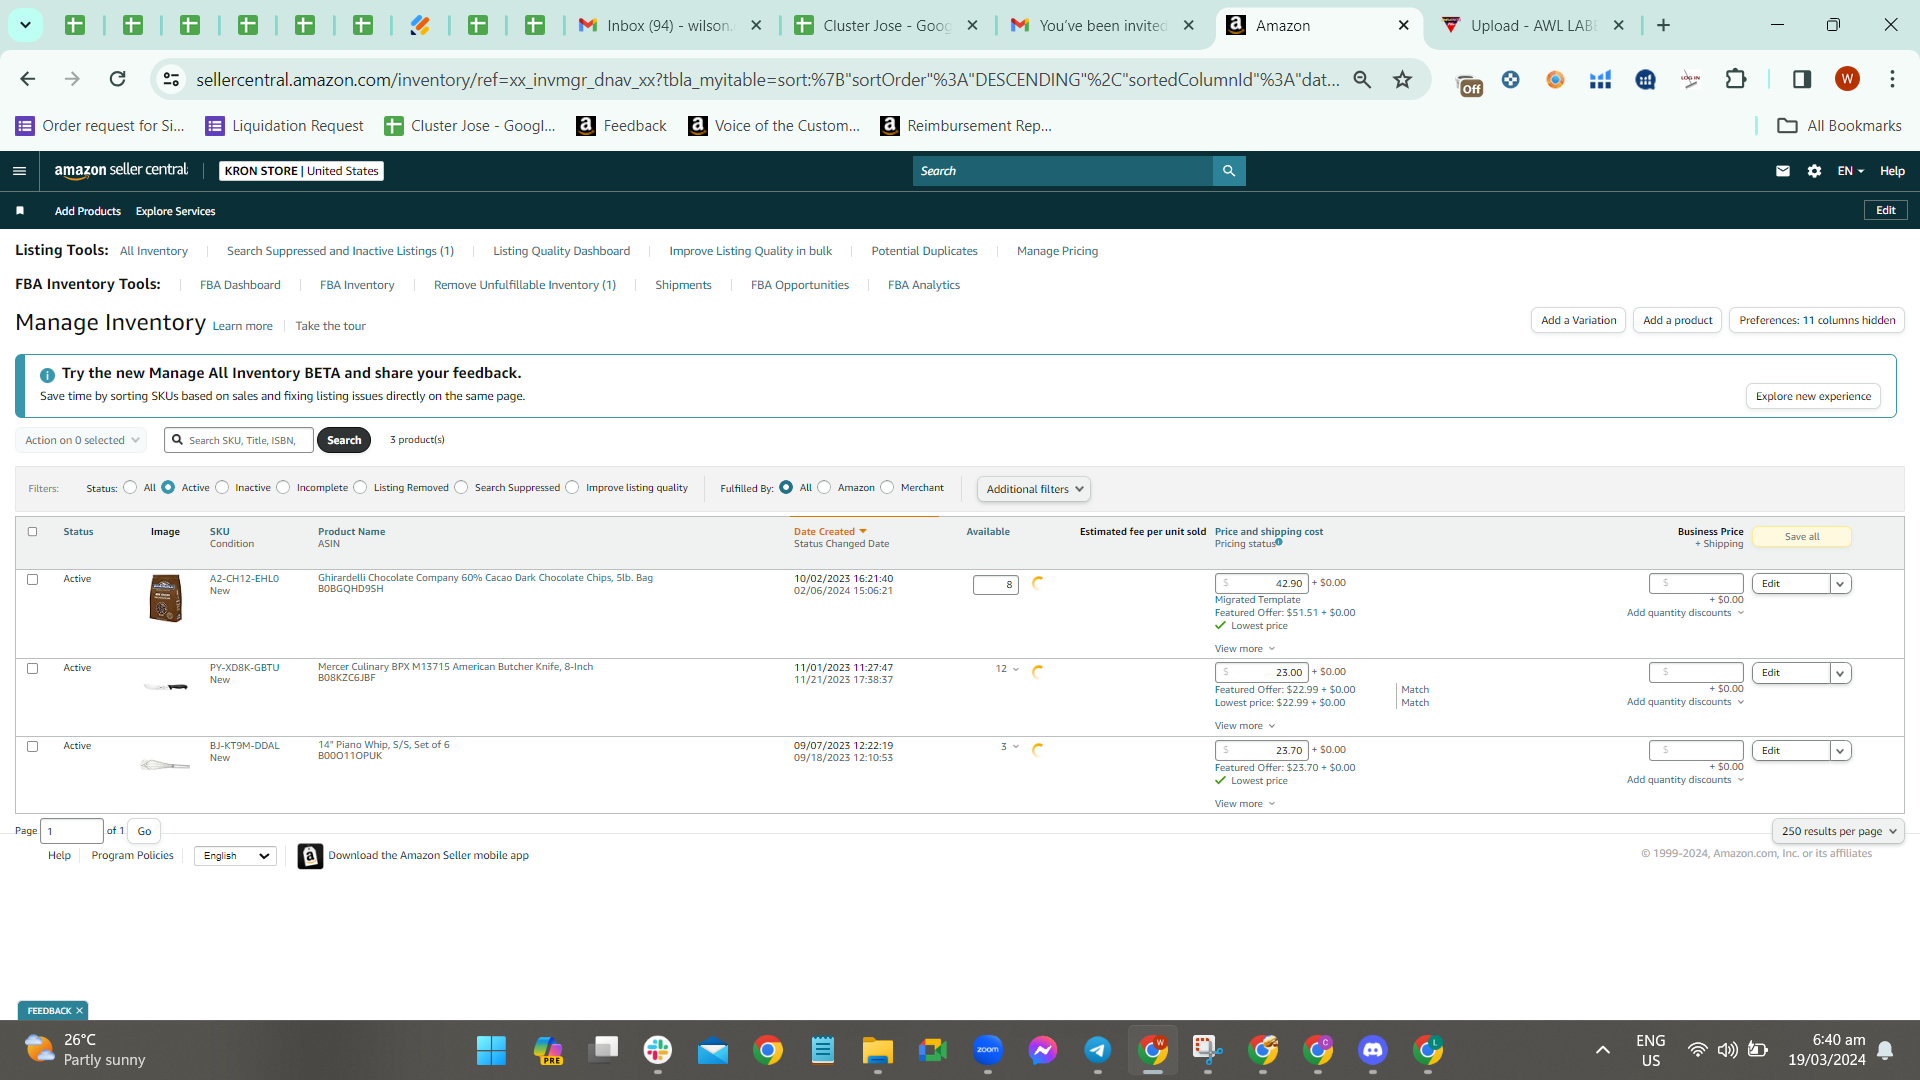Image resolution: width=1920 pixels, height=1080 pixels.
Task: Choose the Incomplete status radio button
Action: (x=283, y=488)
